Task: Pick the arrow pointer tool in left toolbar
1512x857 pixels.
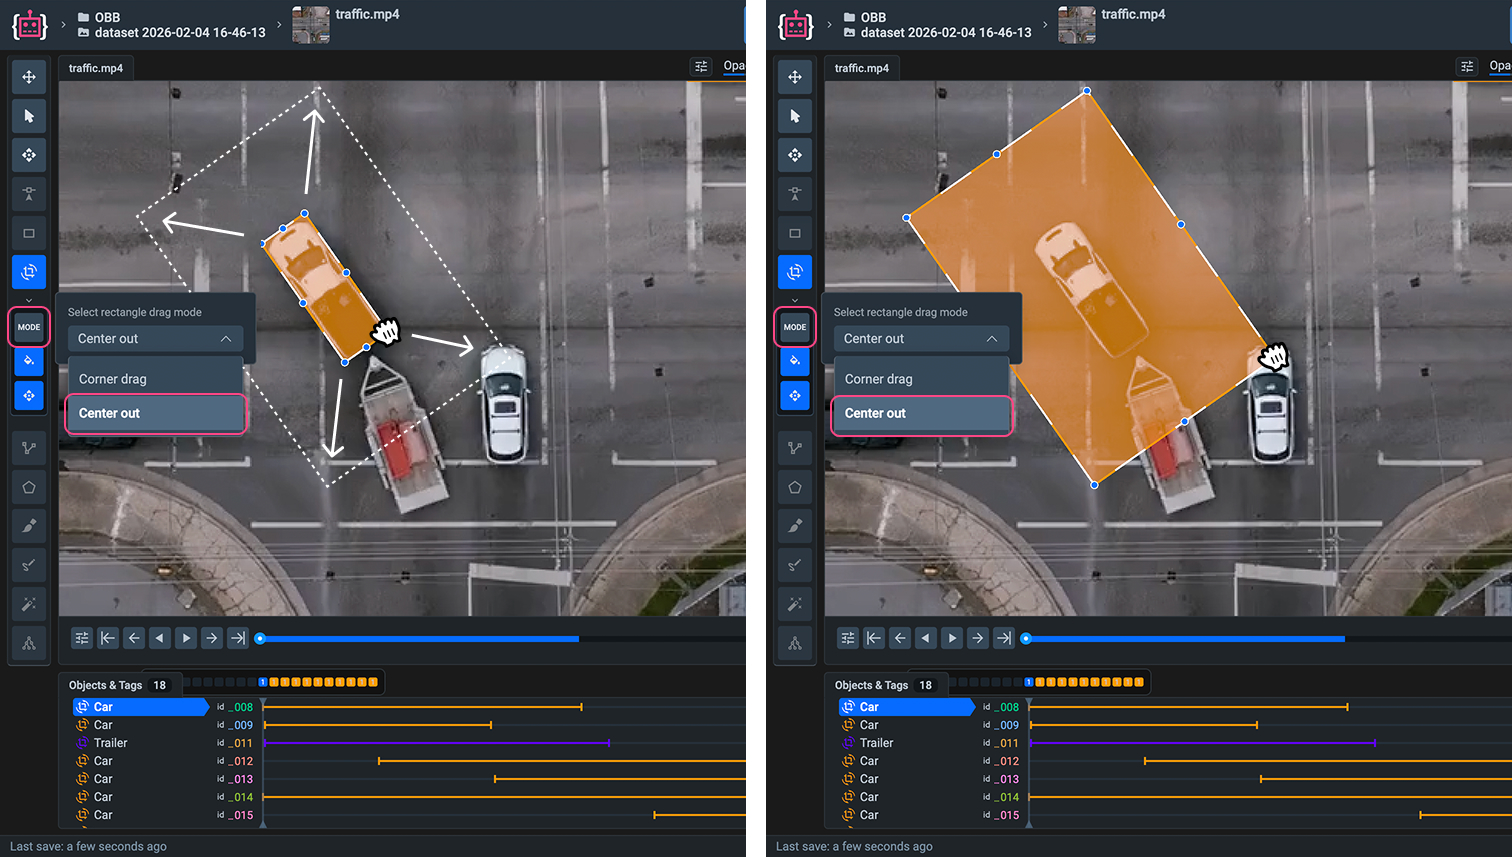Action: (x=29, y=116)
